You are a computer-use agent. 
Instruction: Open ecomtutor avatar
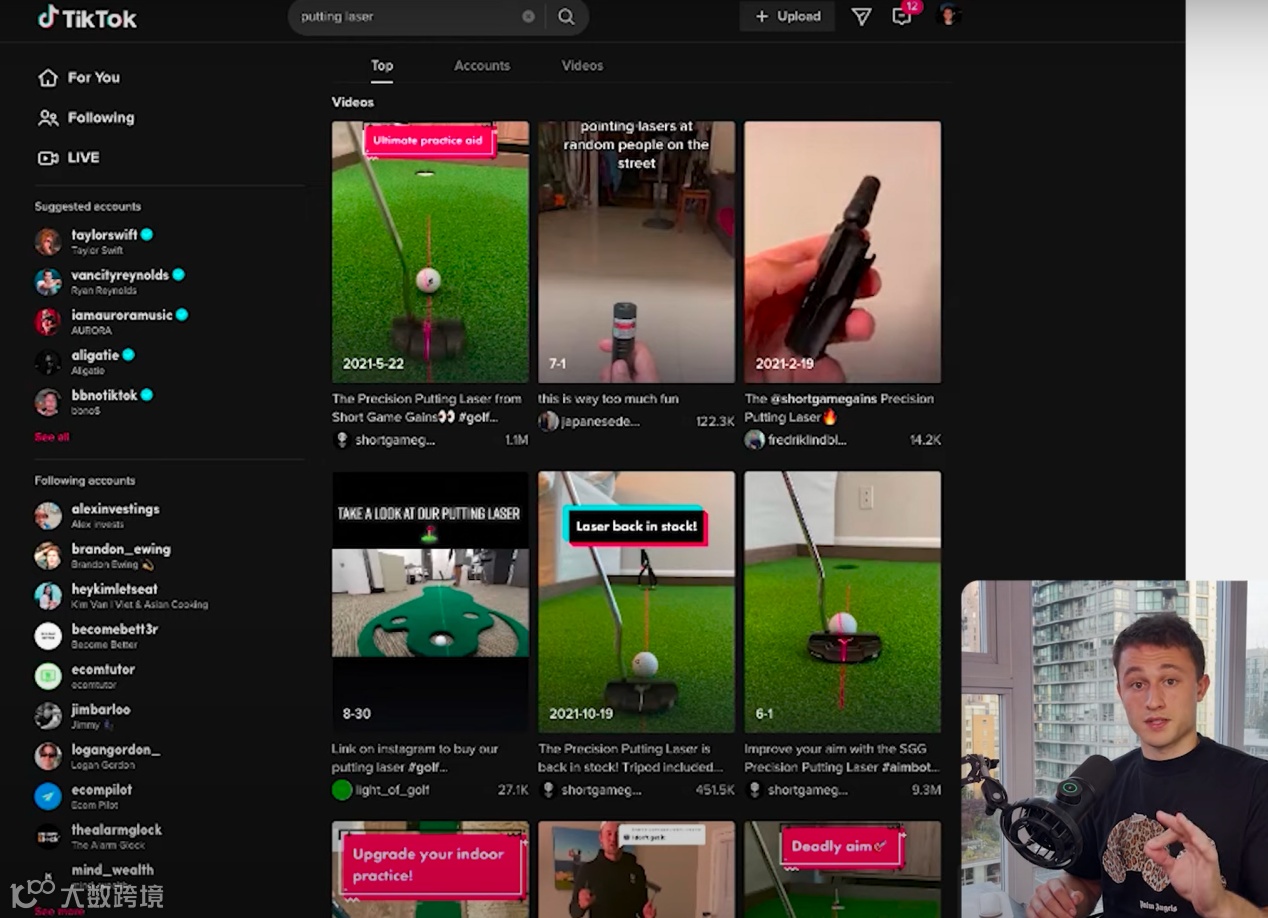tap(48, 676)
